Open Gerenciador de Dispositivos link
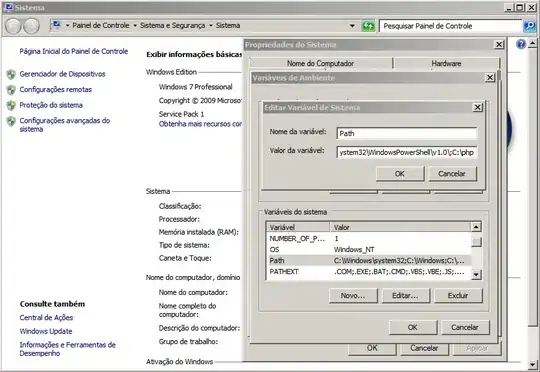Viewport: 540px width, 372px height. point(62,74)
